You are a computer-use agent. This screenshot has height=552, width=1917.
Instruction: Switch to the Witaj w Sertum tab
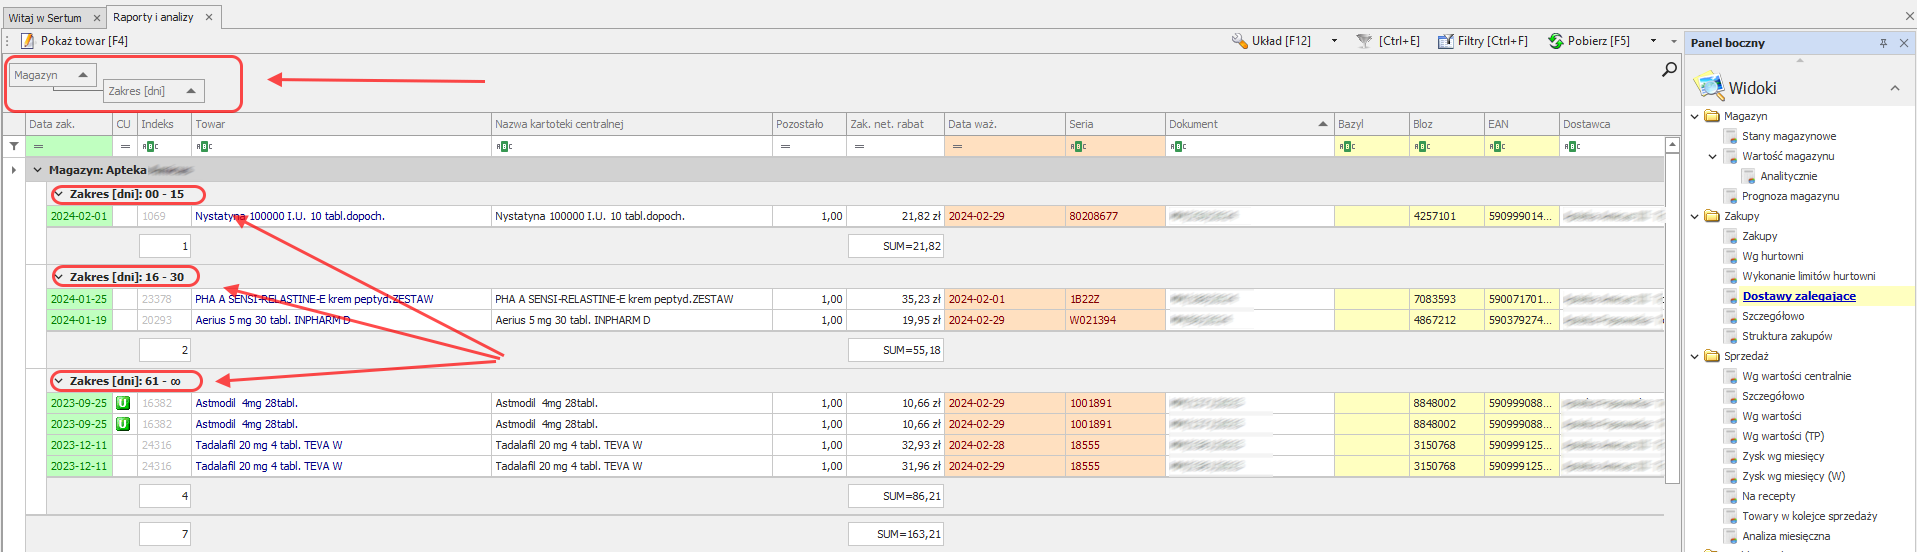45,18
